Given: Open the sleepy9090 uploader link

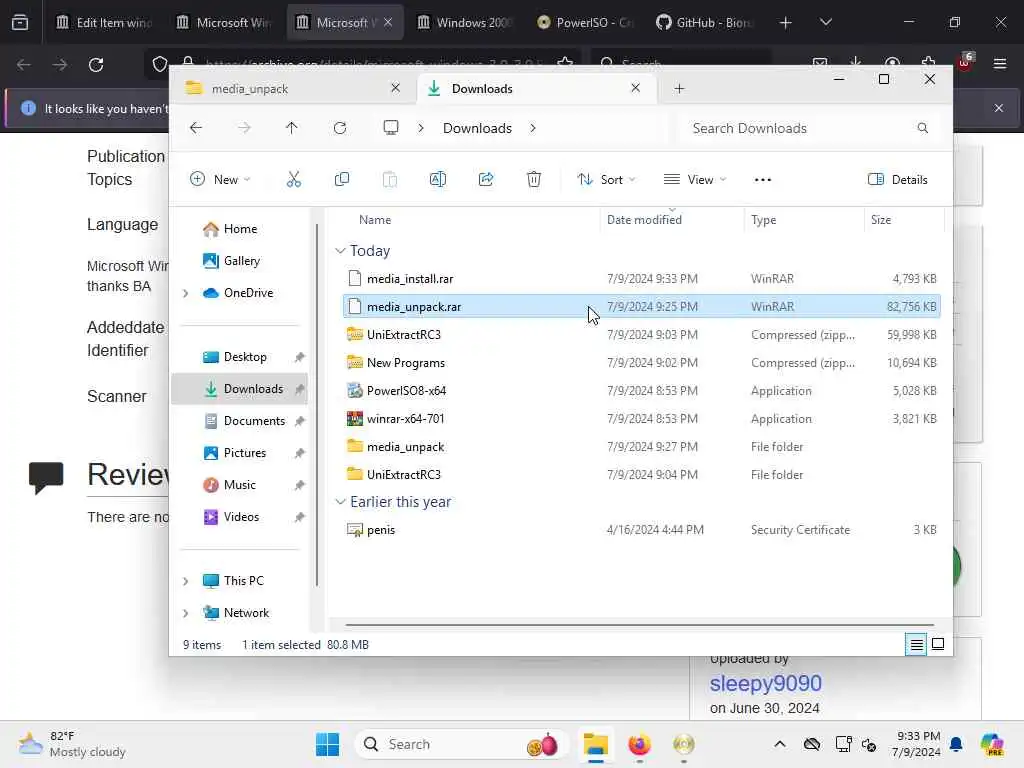Looking at the screenshot, I should (x=765, y=683).
